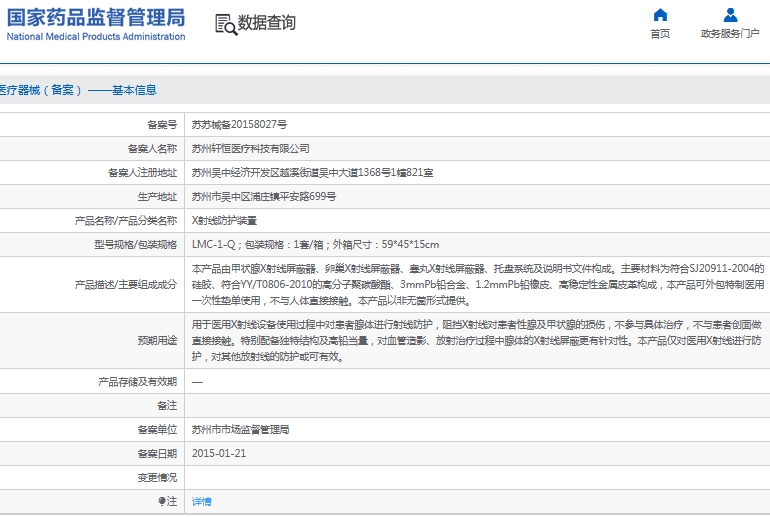Click the 首页 home icon
The width and height of the screenshot is (770, 517).
(x=660, y=15)
